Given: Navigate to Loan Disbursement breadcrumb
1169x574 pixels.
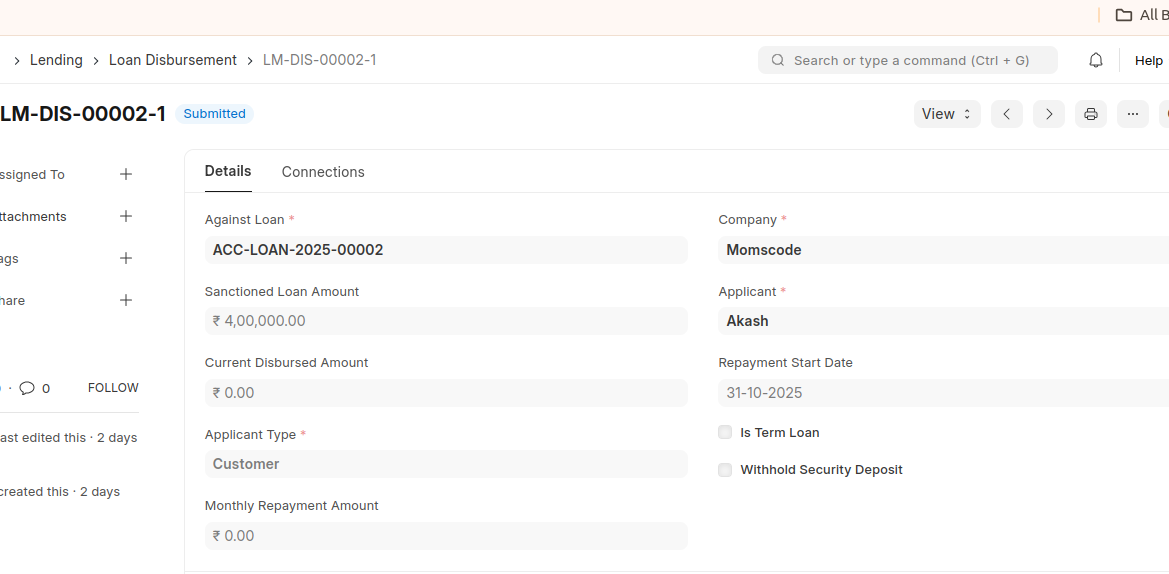Looking at the screenshot, I should (x=173, y=60).
